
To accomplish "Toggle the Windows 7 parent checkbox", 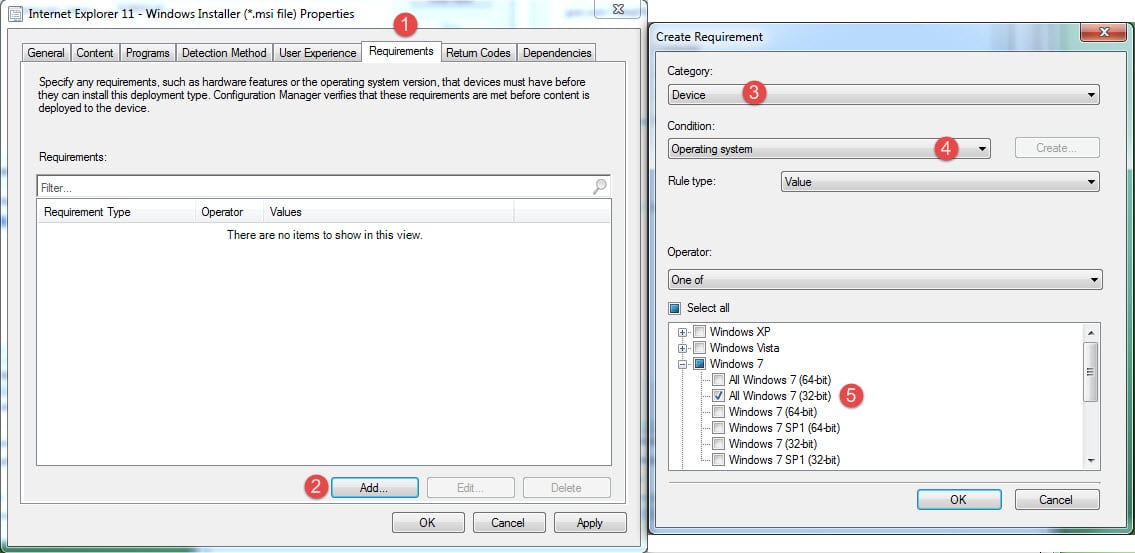I will pos(699,364).
